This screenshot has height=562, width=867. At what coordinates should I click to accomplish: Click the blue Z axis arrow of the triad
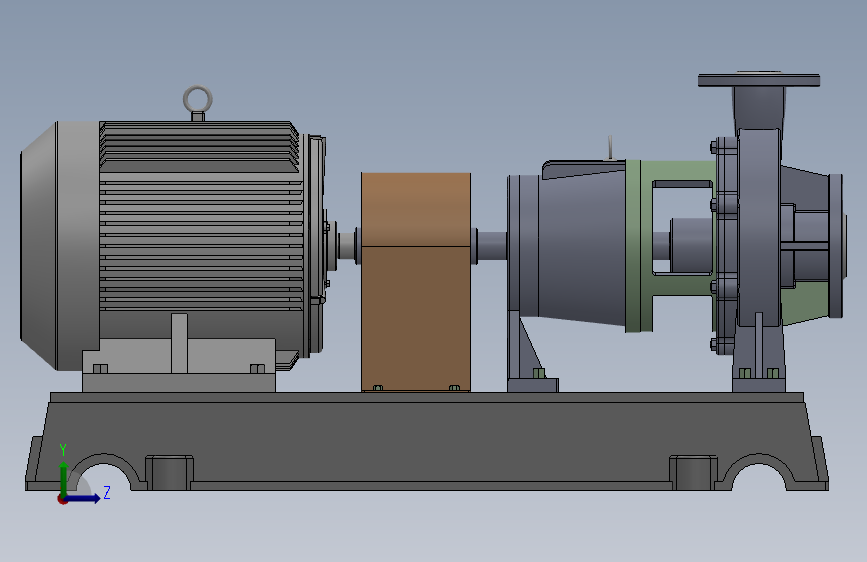click(x=83, y=498)
